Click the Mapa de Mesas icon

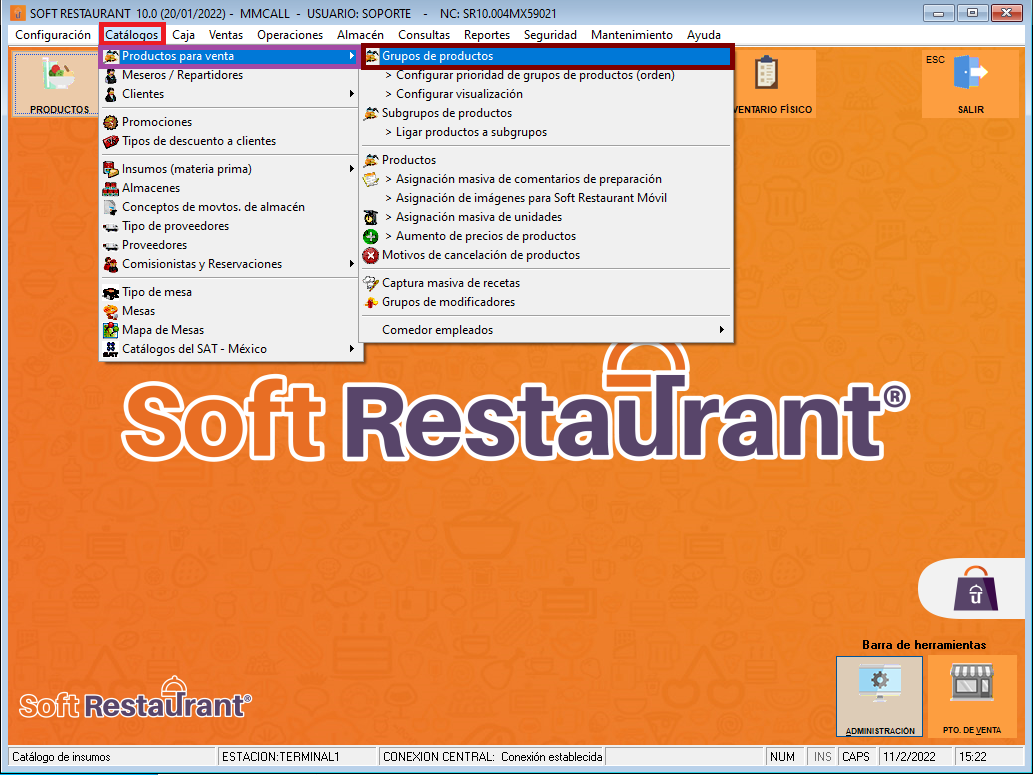(x=111, y=330)
